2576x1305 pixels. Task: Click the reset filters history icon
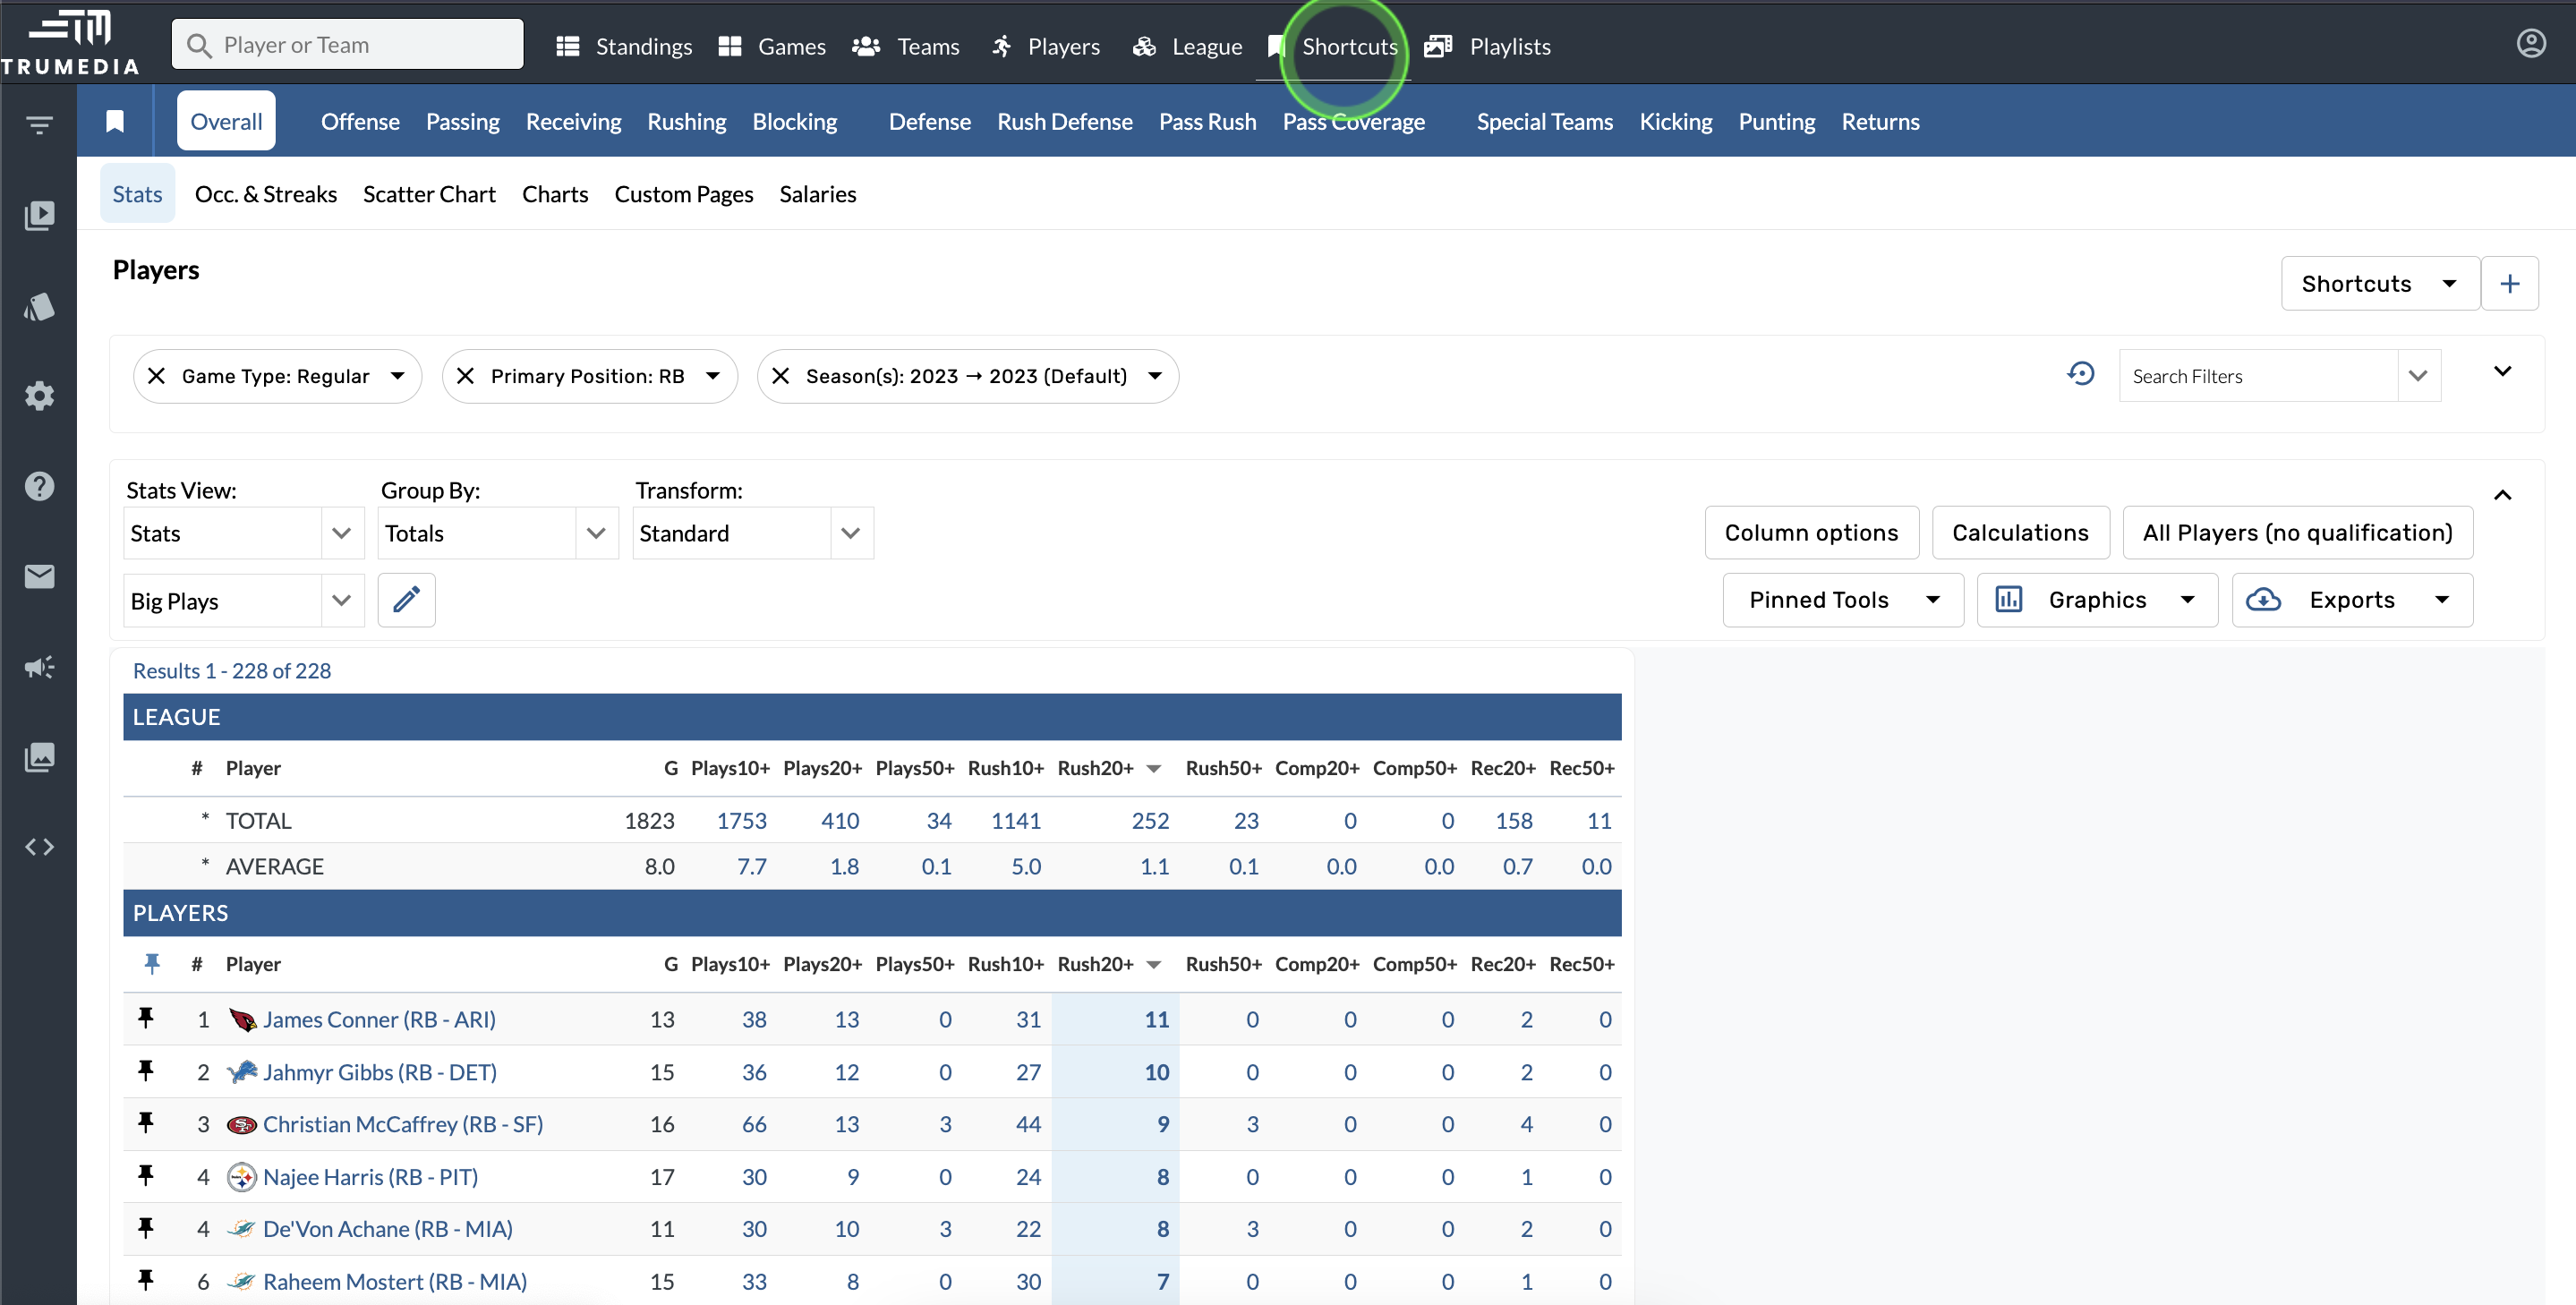(x=2080, y=374)
